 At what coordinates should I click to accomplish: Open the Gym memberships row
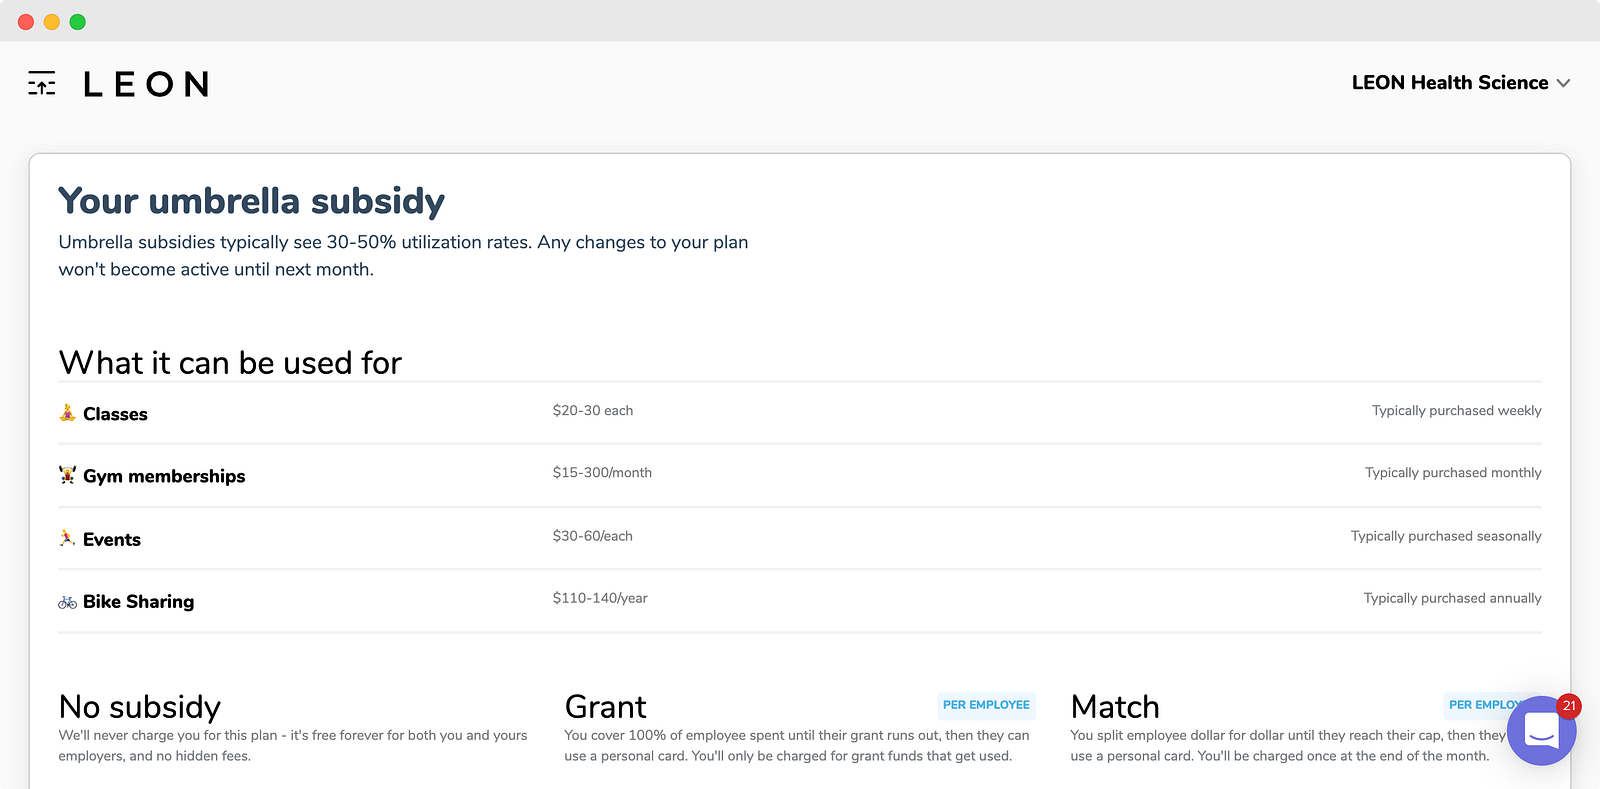(164, 476)
